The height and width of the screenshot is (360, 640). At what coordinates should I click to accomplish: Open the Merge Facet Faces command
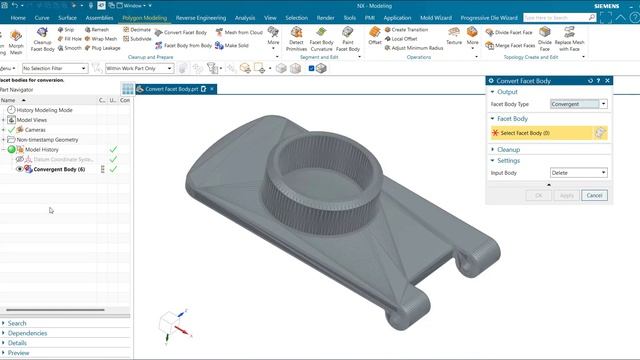click(510, 45)
